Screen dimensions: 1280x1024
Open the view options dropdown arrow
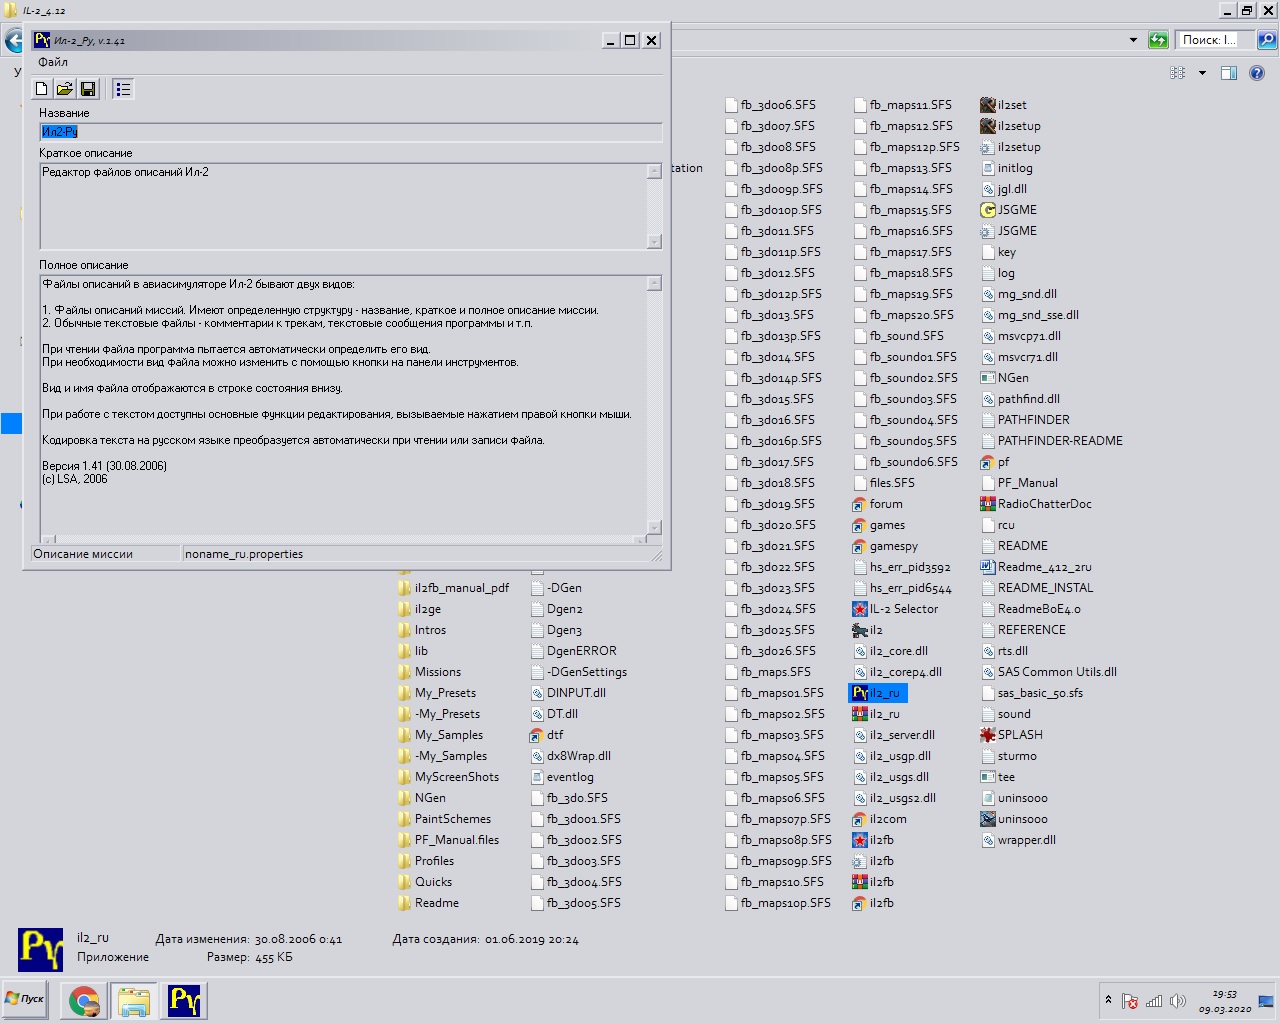tap(1202, 73)
